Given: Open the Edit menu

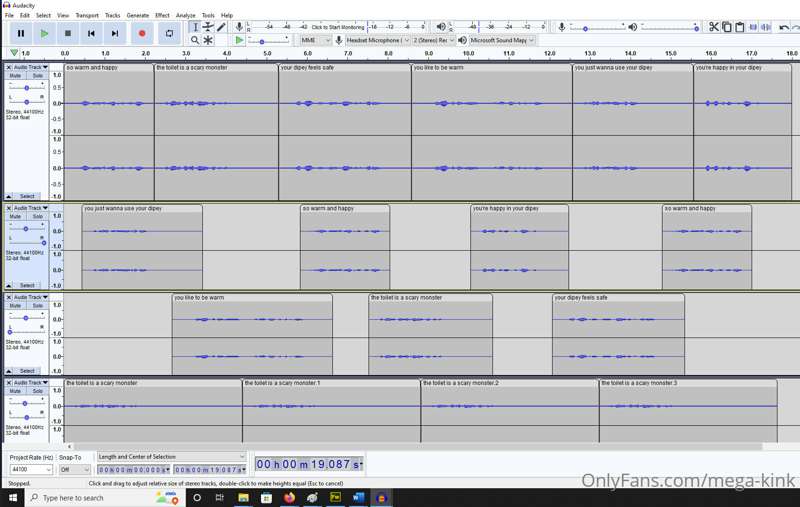Looking at the screenshot, I should pos(24,15).
